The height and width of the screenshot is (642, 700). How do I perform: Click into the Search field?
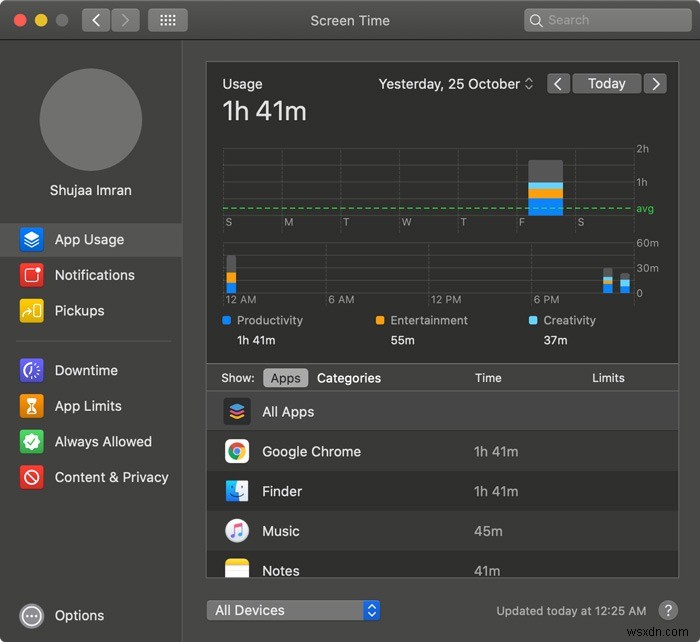point(608,20)
